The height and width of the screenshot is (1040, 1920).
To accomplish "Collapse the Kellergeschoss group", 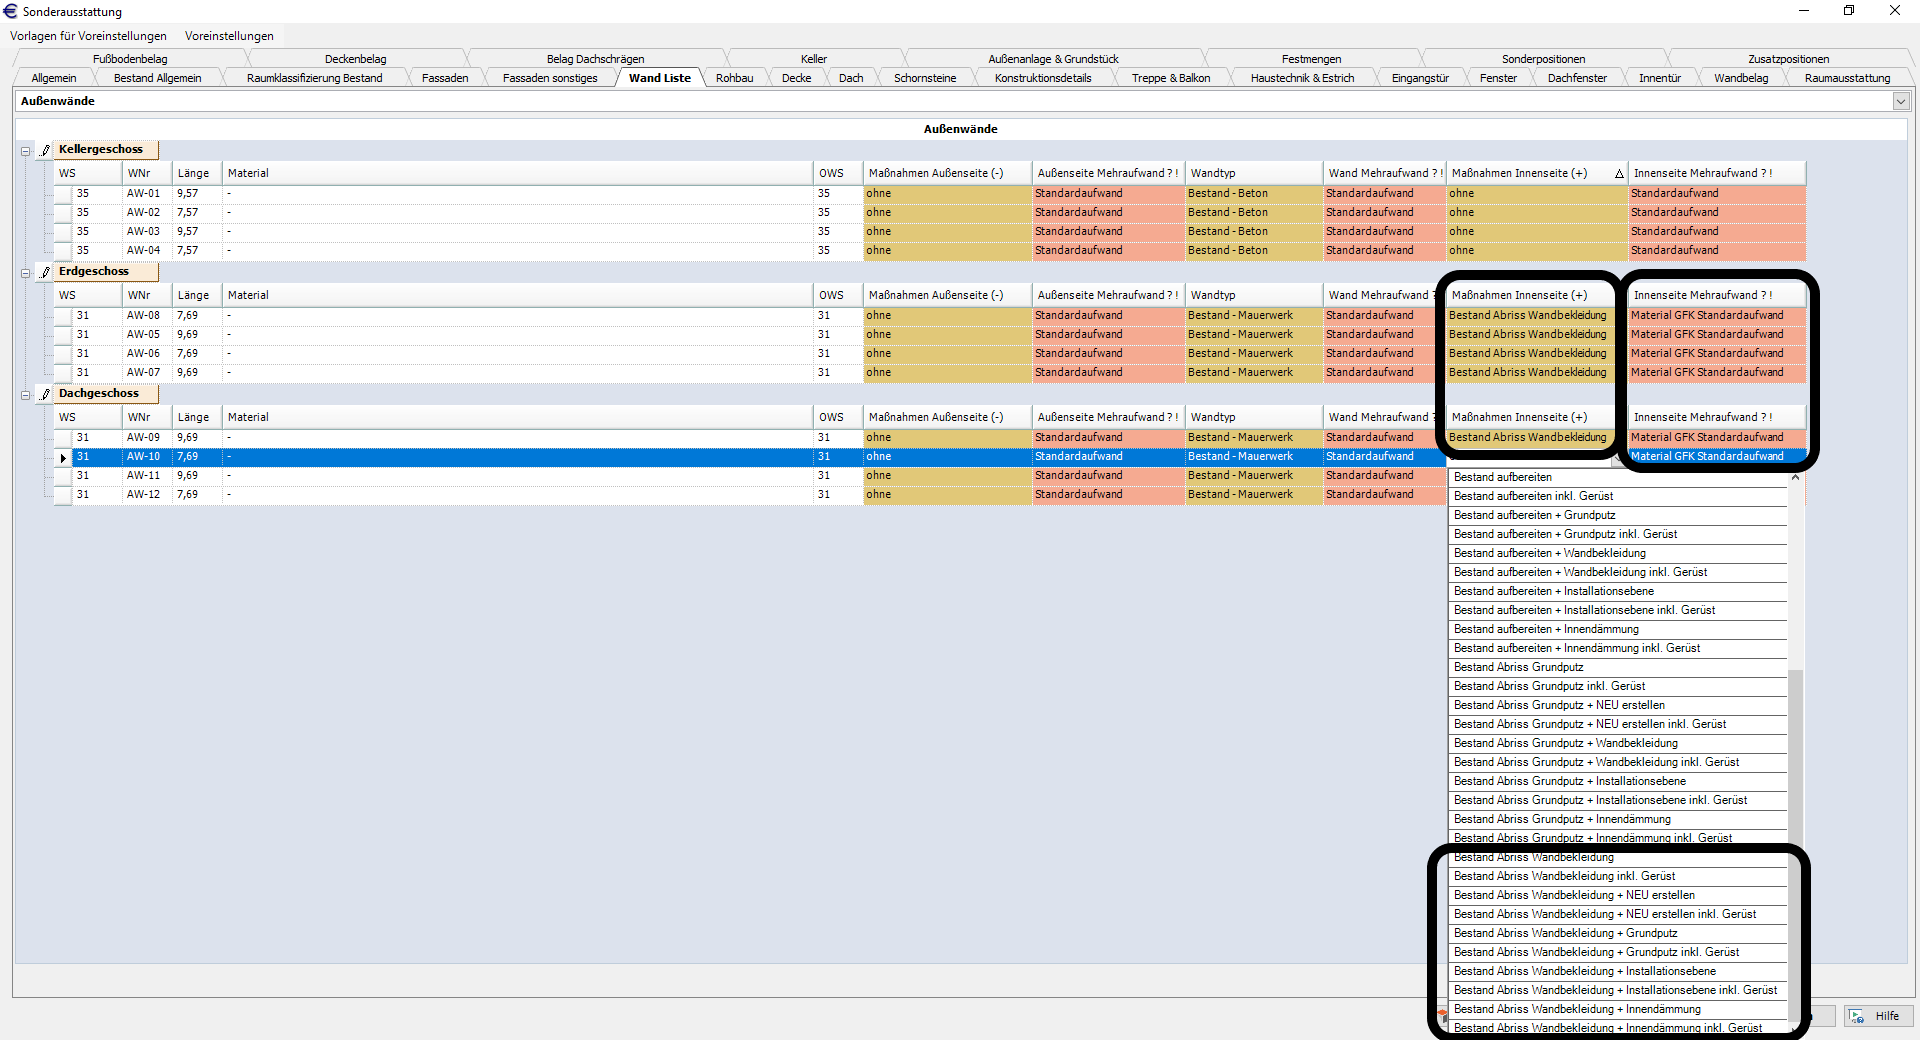I will [x=25, y=151].
